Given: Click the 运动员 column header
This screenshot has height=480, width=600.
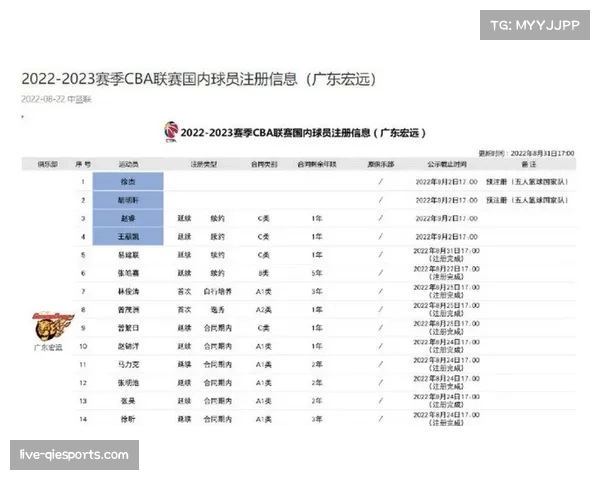Looking at the screenshot, I should pyautogui.click(x=128, y=164).
